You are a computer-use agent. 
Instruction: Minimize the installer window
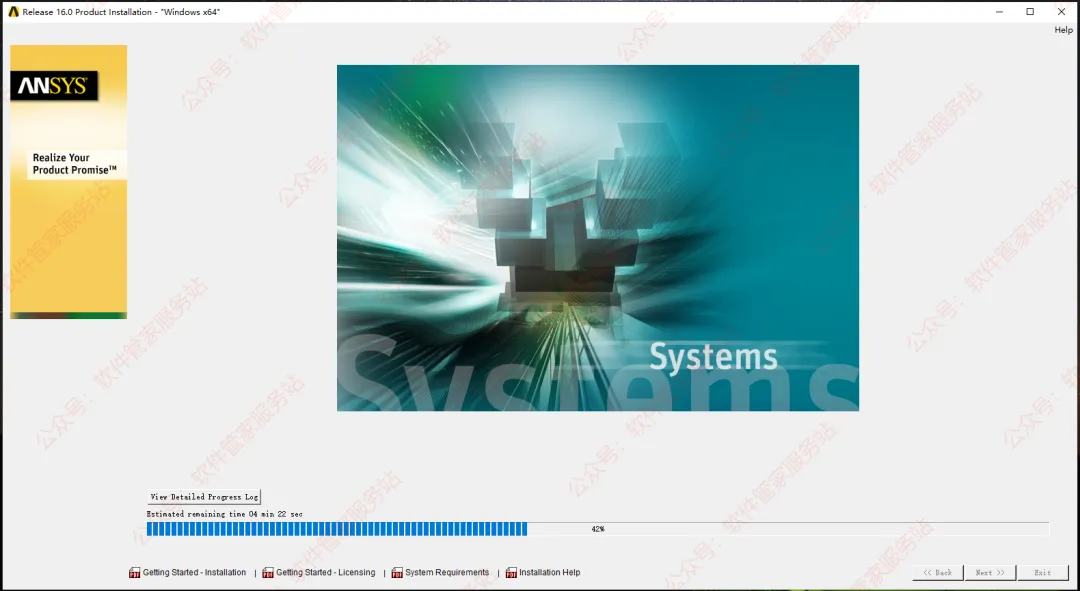(x=999, y=12)
